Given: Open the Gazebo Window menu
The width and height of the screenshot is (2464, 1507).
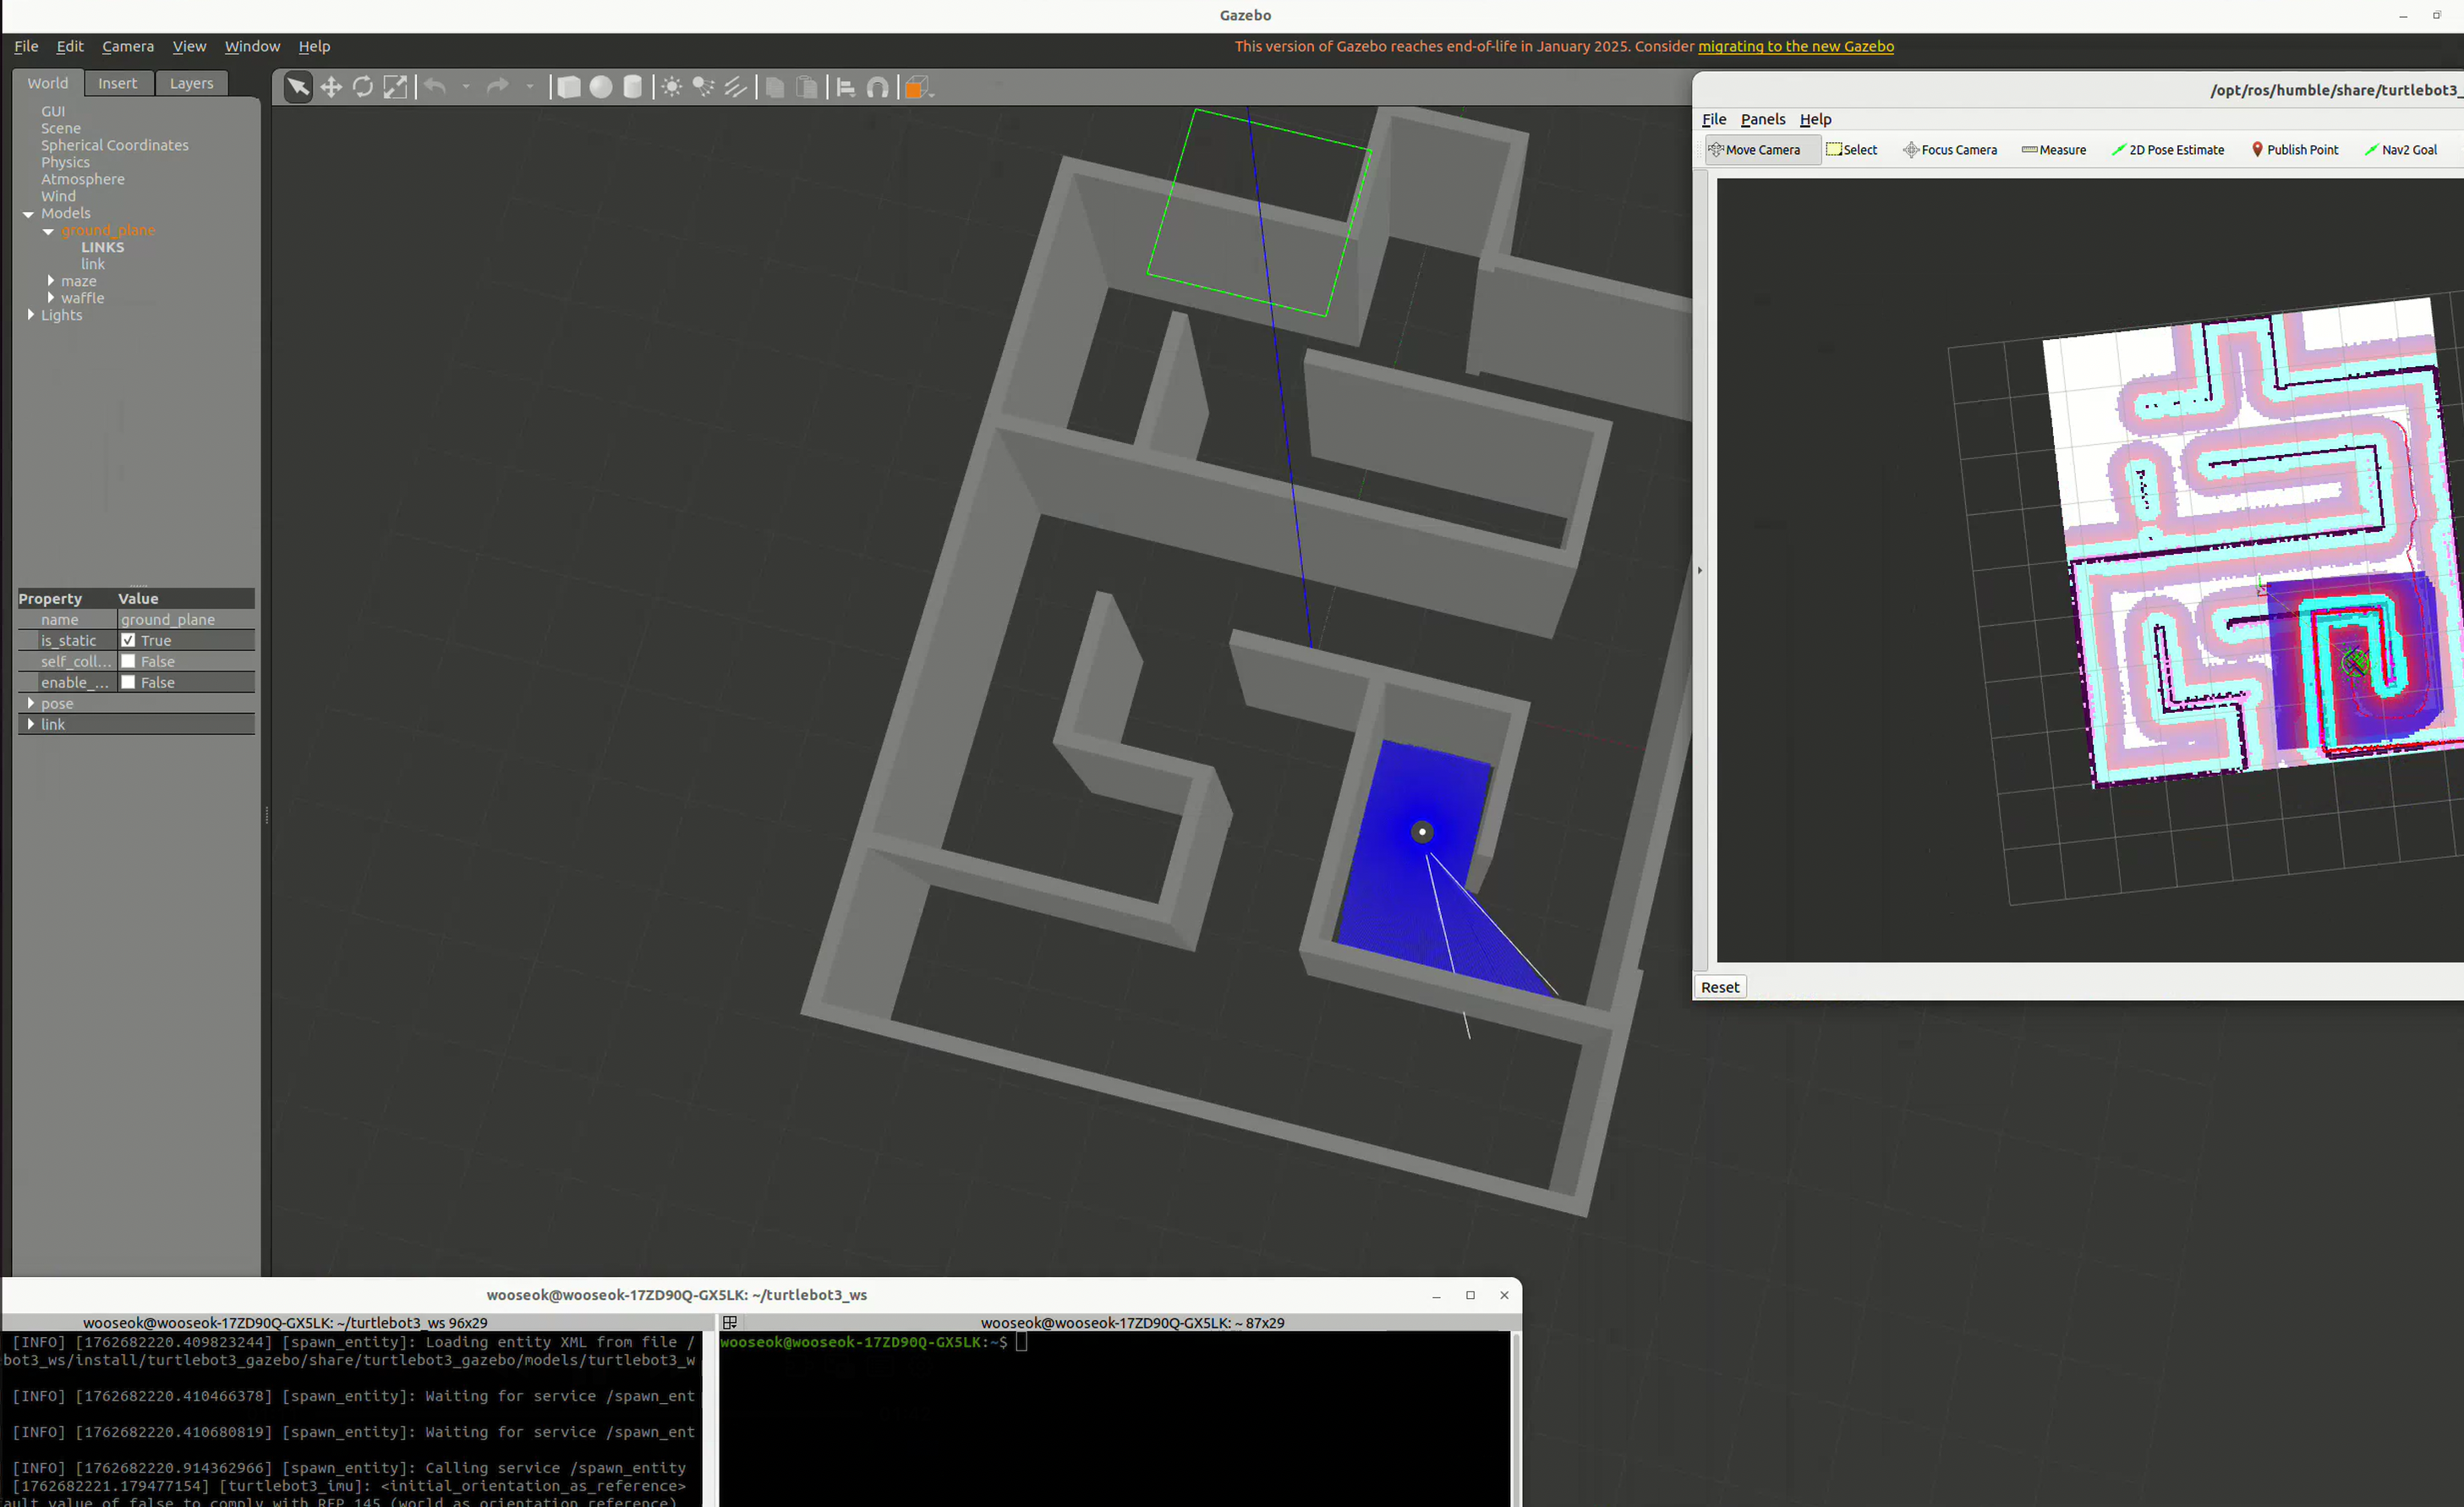Looking at the screenshot, I should click(x=252, y=46).
